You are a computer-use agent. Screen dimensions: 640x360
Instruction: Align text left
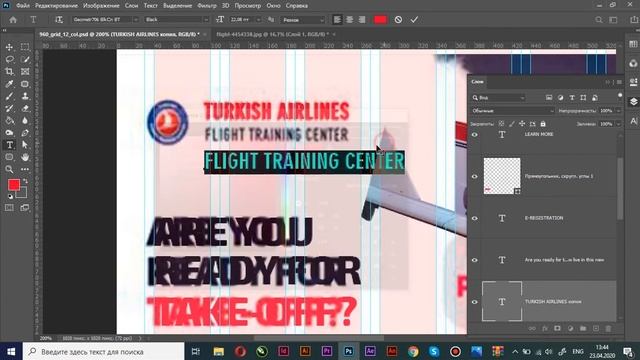coord(337,20)
